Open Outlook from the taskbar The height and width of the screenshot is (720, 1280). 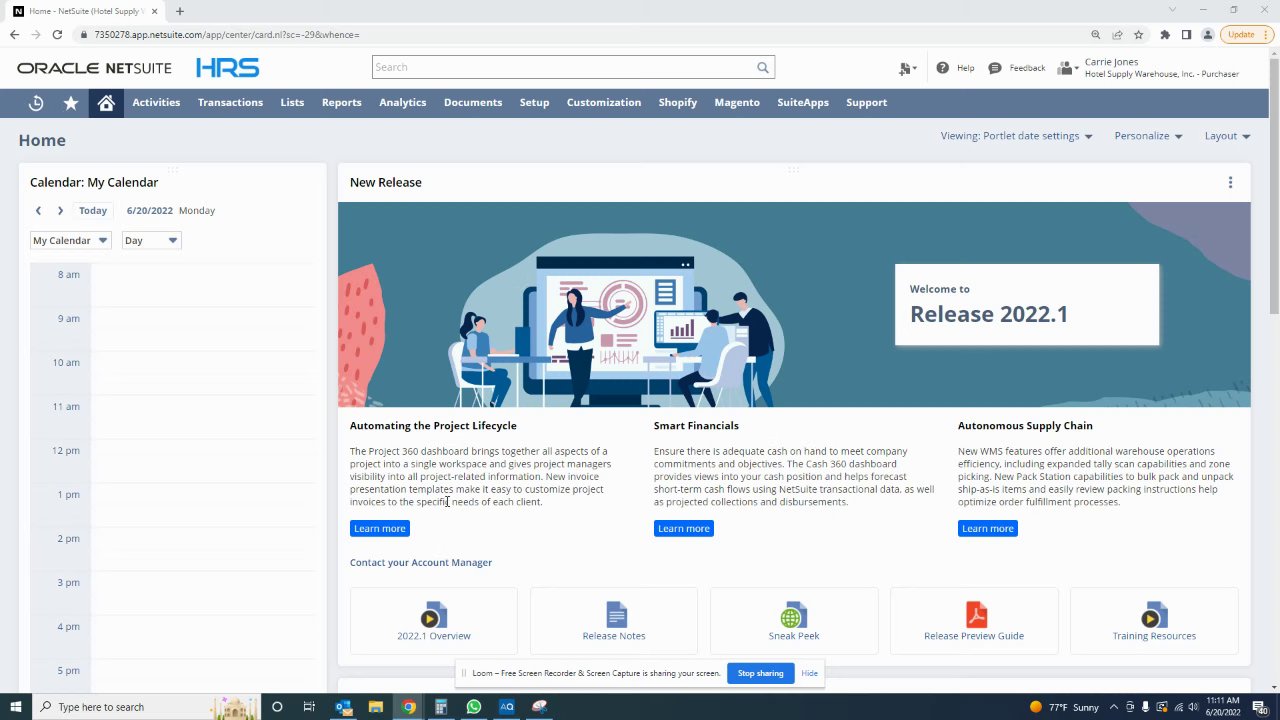(343, 707)
